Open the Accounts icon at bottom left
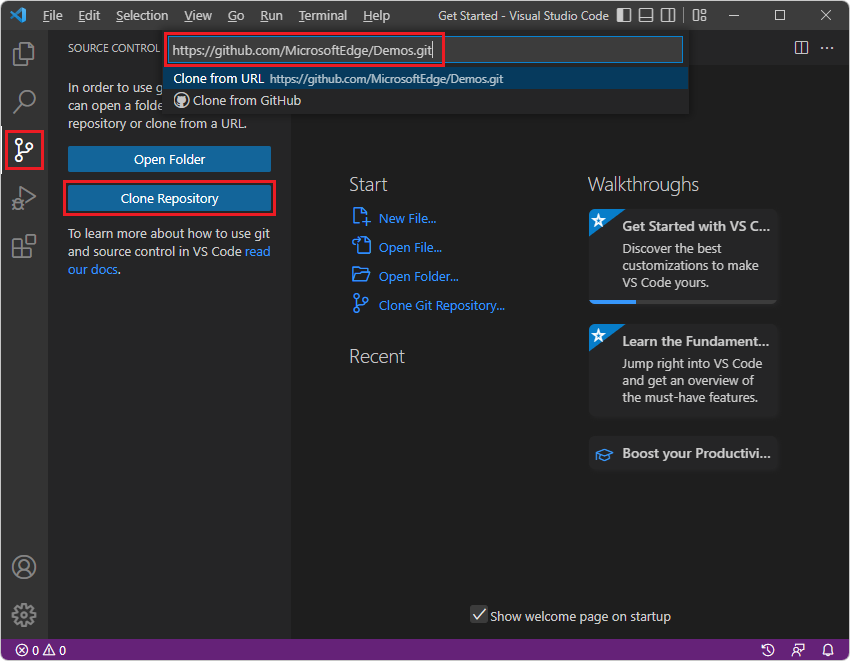This screenshot has width=850, height=661. click(x=23, y=567)
